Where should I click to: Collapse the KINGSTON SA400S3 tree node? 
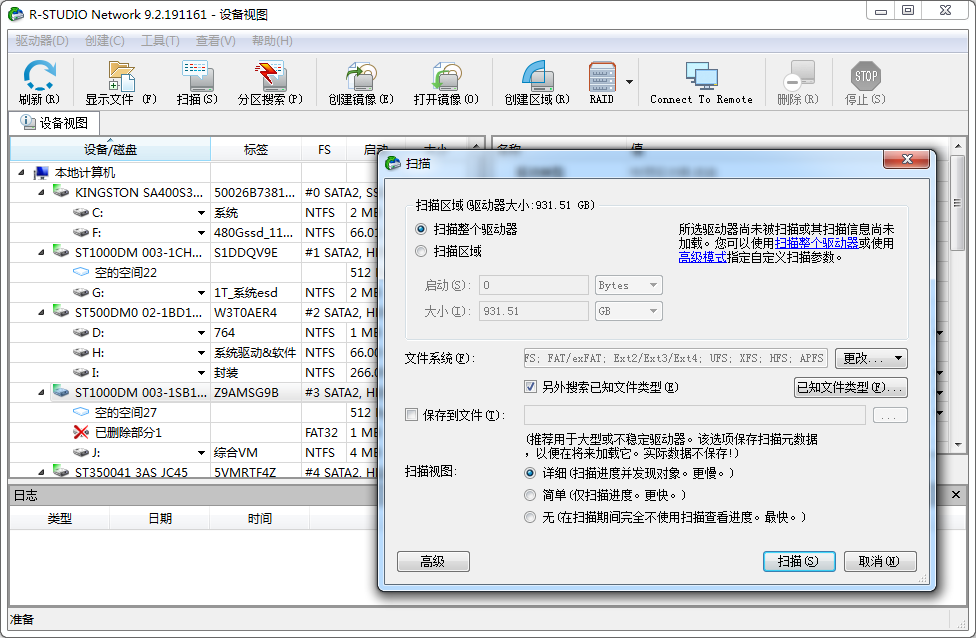[41, 192]
